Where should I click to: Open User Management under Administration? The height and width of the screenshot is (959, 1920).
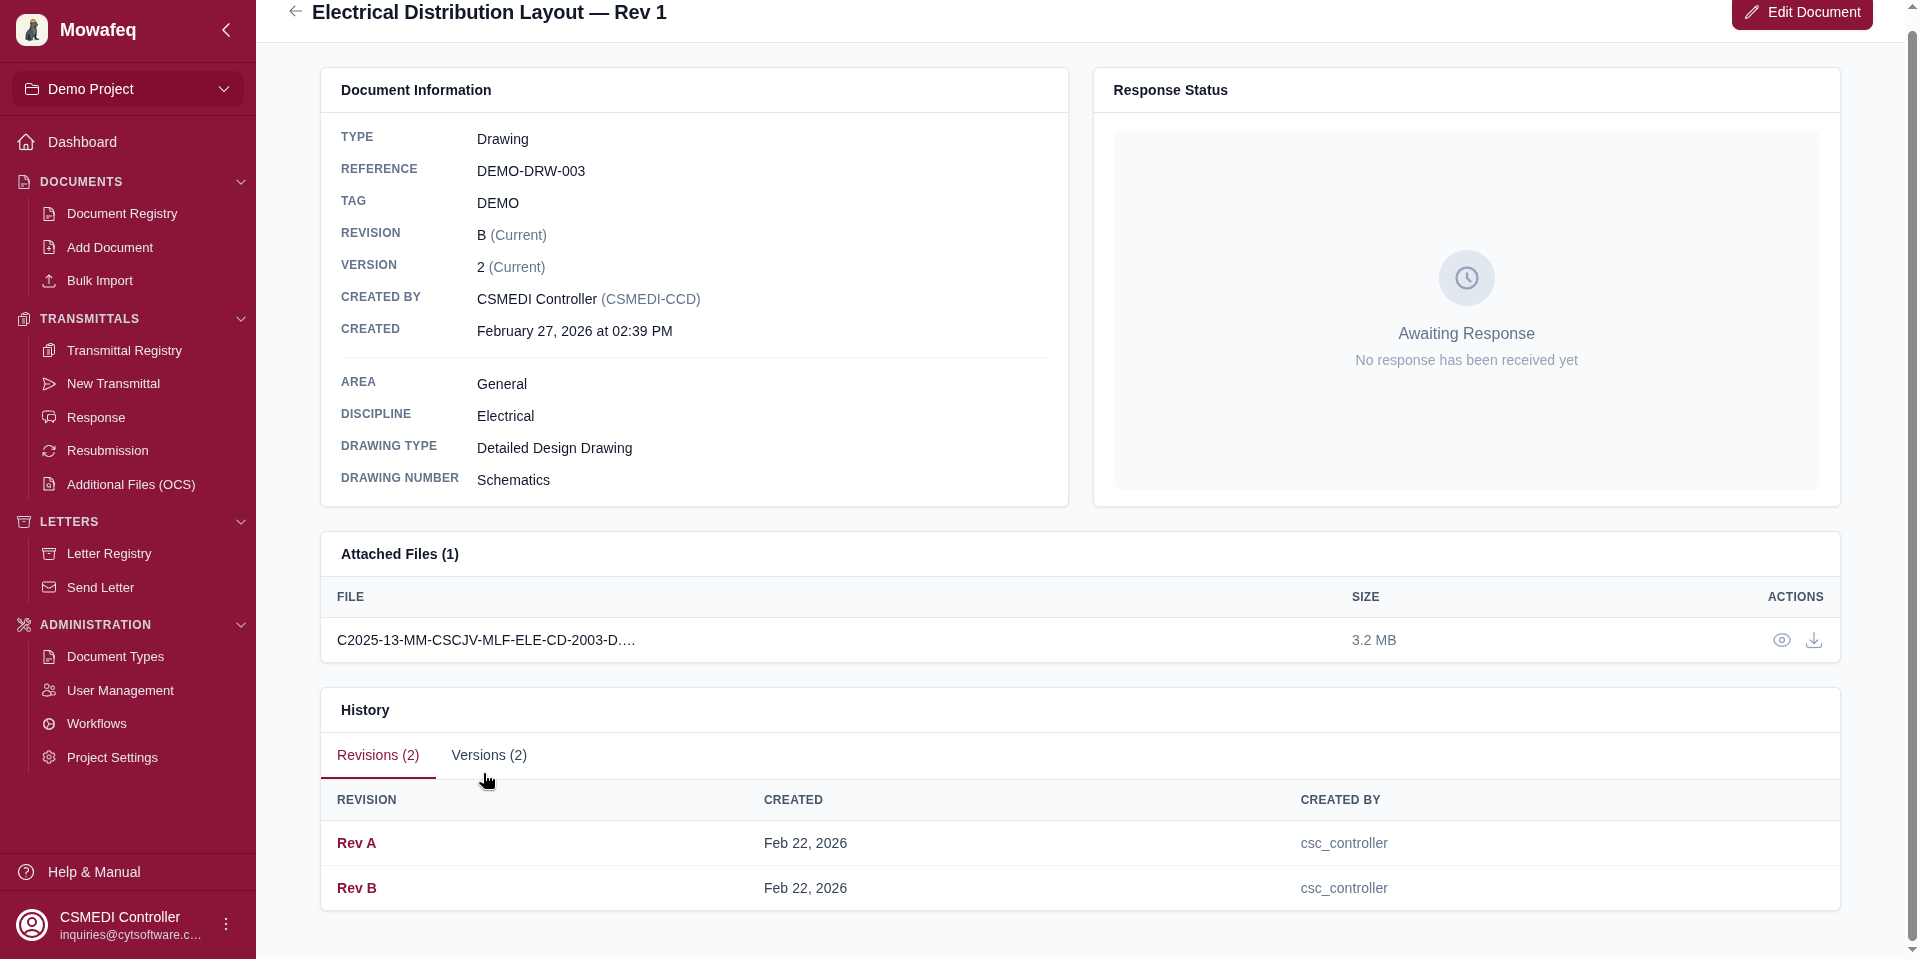(119, 690)
